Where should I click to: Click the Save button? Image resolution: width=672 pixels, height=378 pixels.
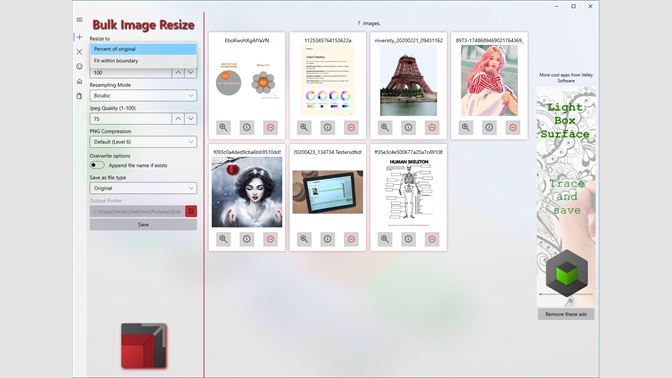click(143, 225)
